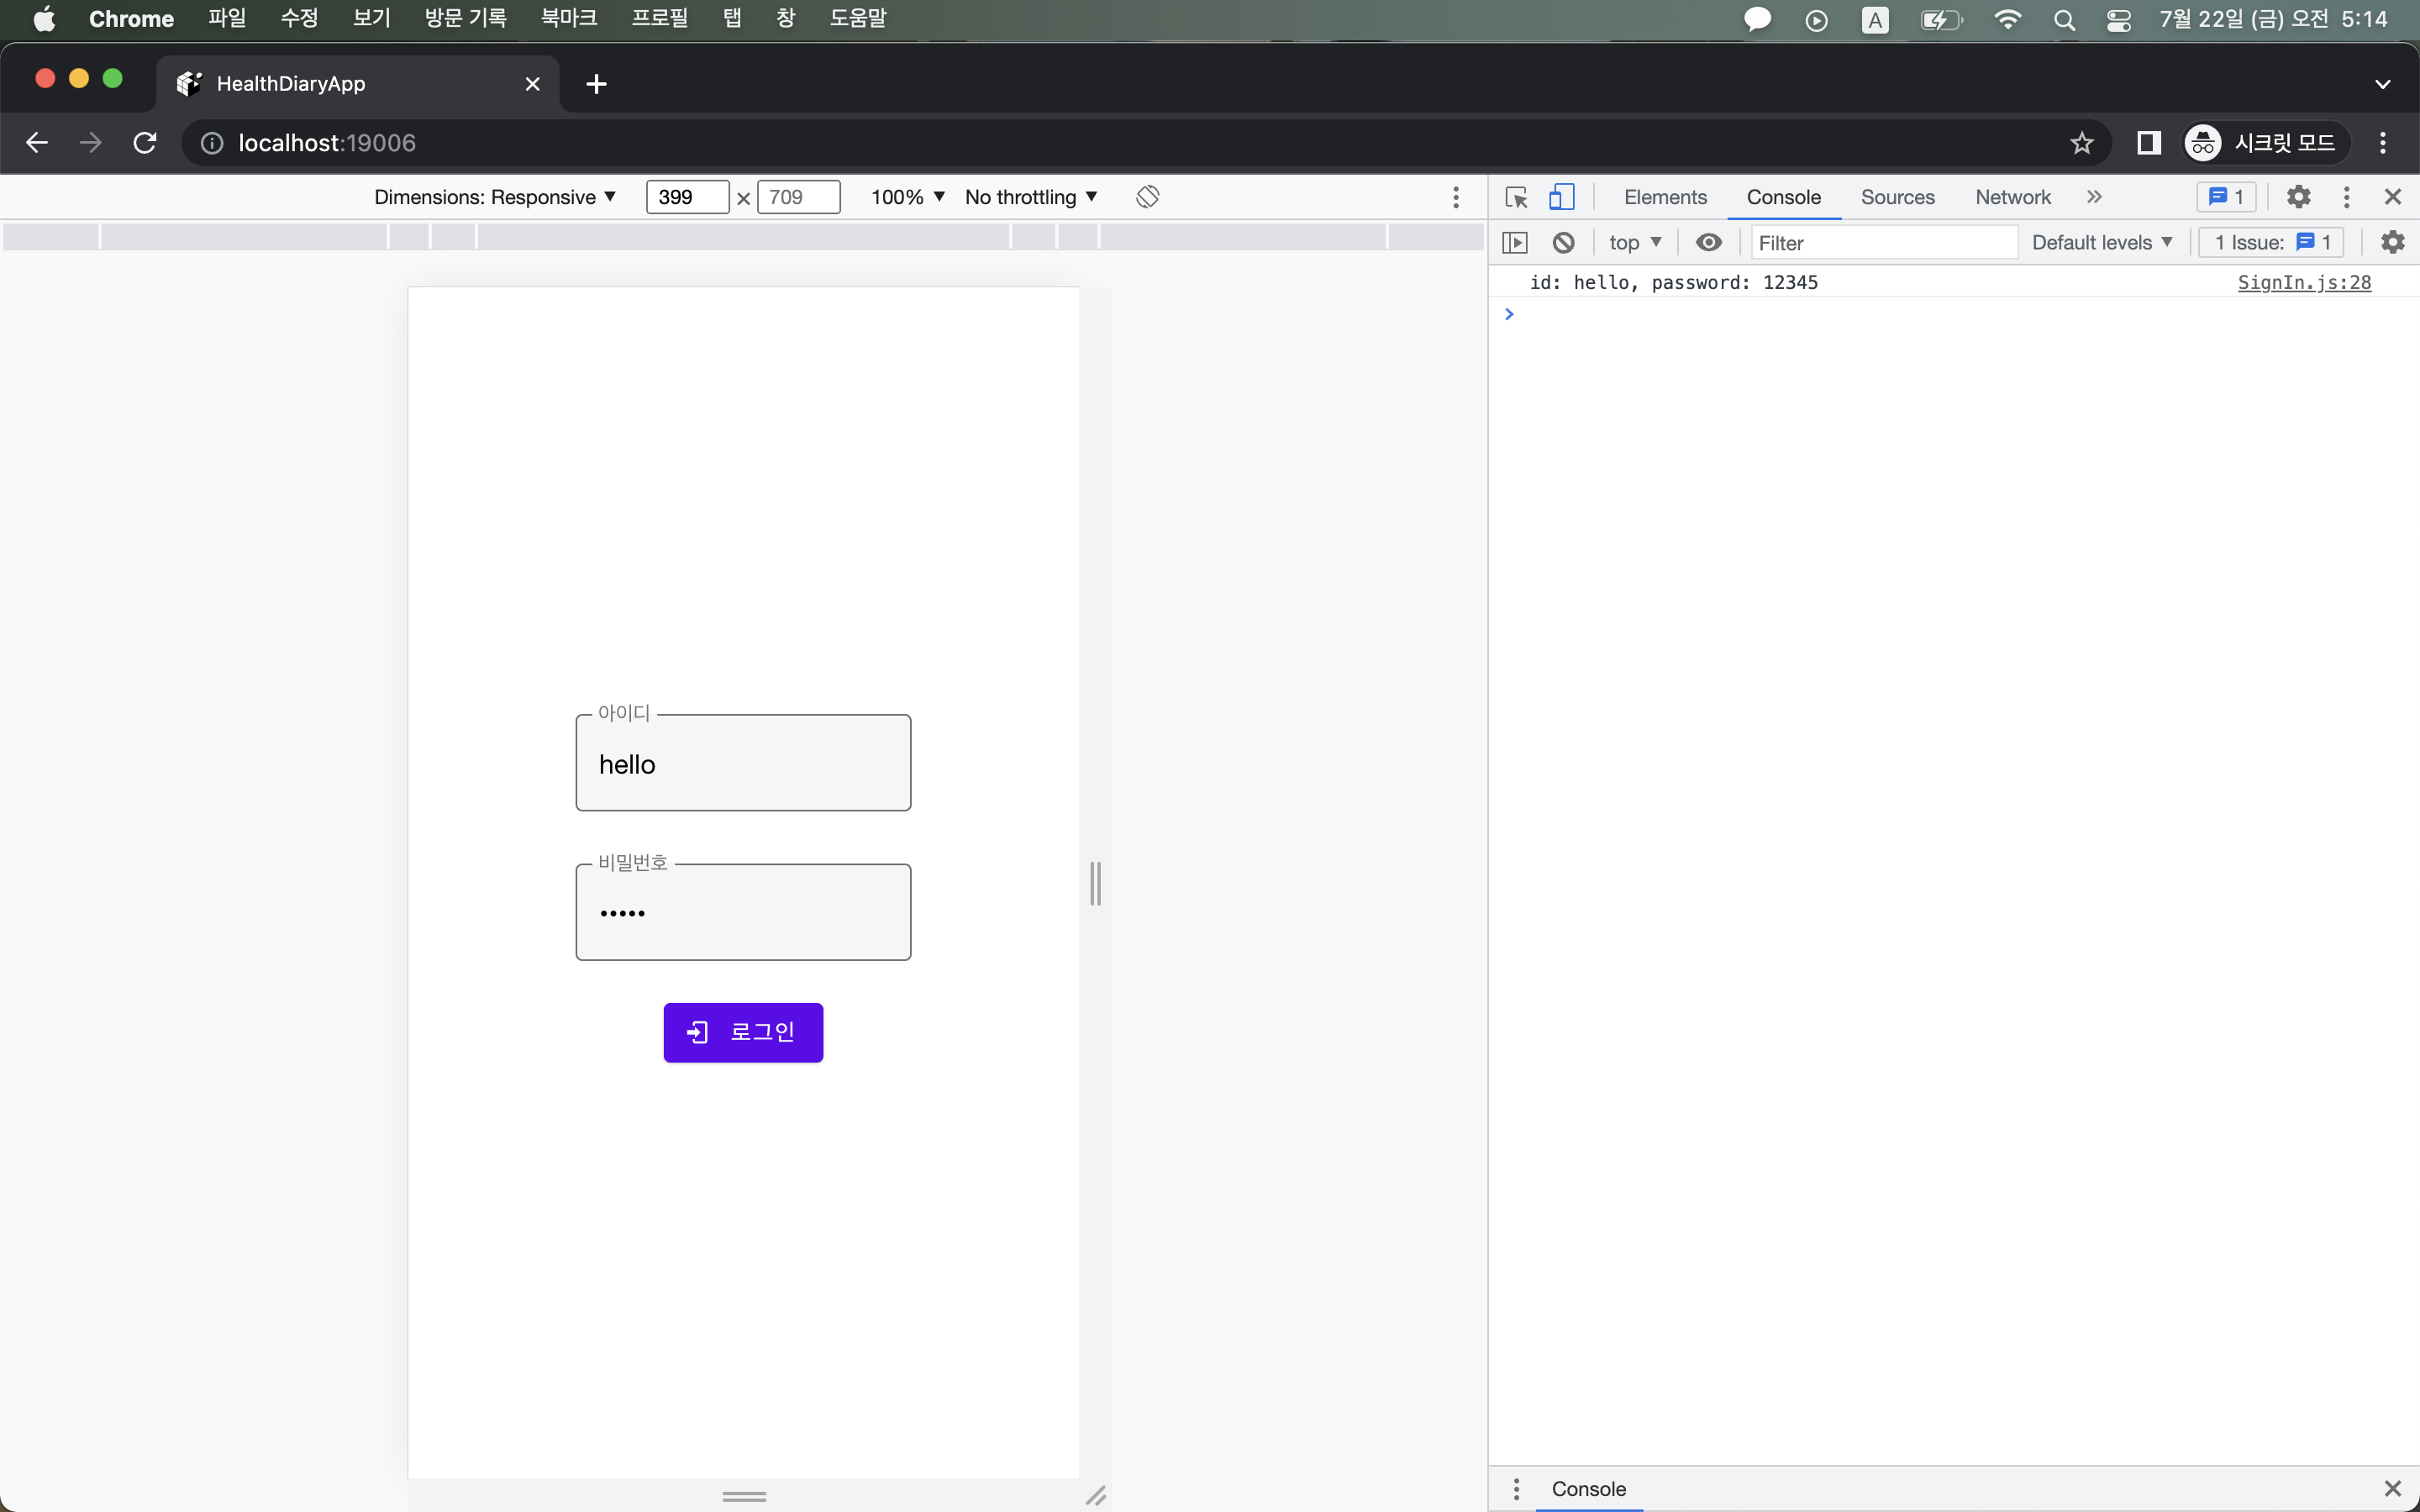Screen dimensions: 2420x1512
Task: Show the console sidebar
Action: [1515, 242]
